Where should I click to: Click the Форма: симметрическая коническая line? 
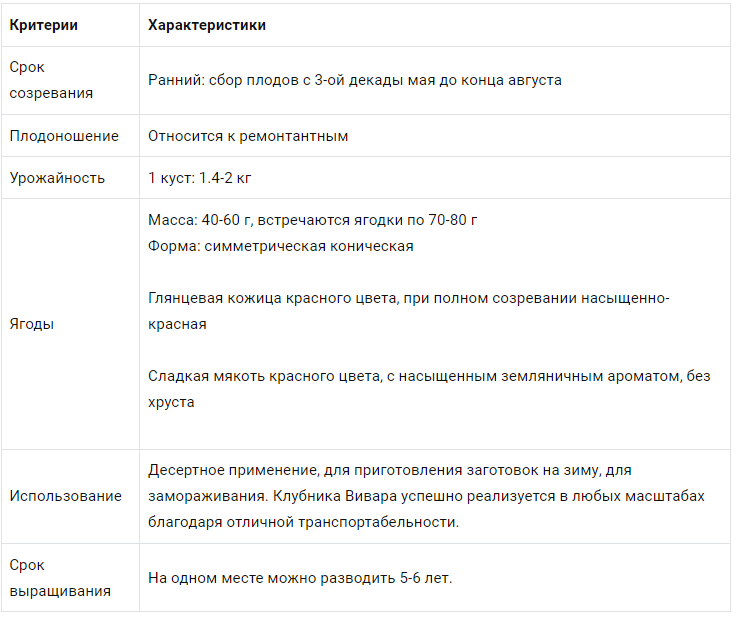coord(281,246)
